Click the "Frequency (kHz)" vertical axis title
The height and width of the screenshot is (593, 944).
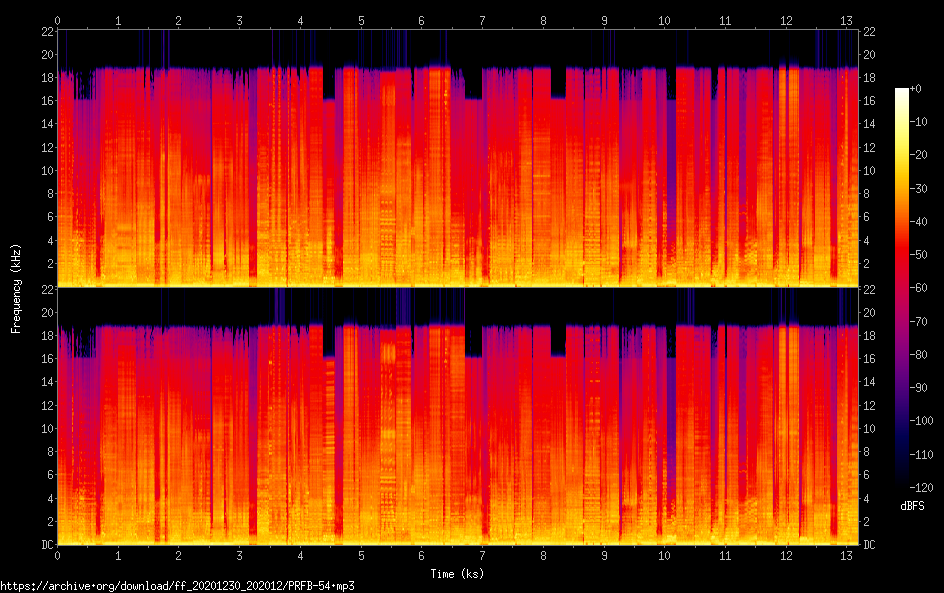point(16,288)
